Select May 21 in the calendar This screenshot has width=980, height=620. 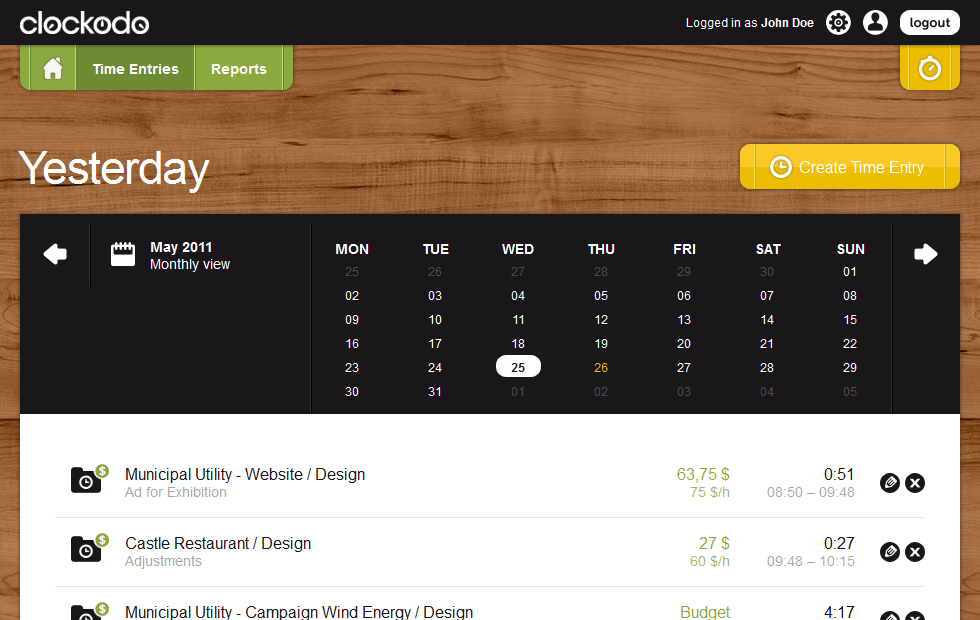[x=767, y=344]
